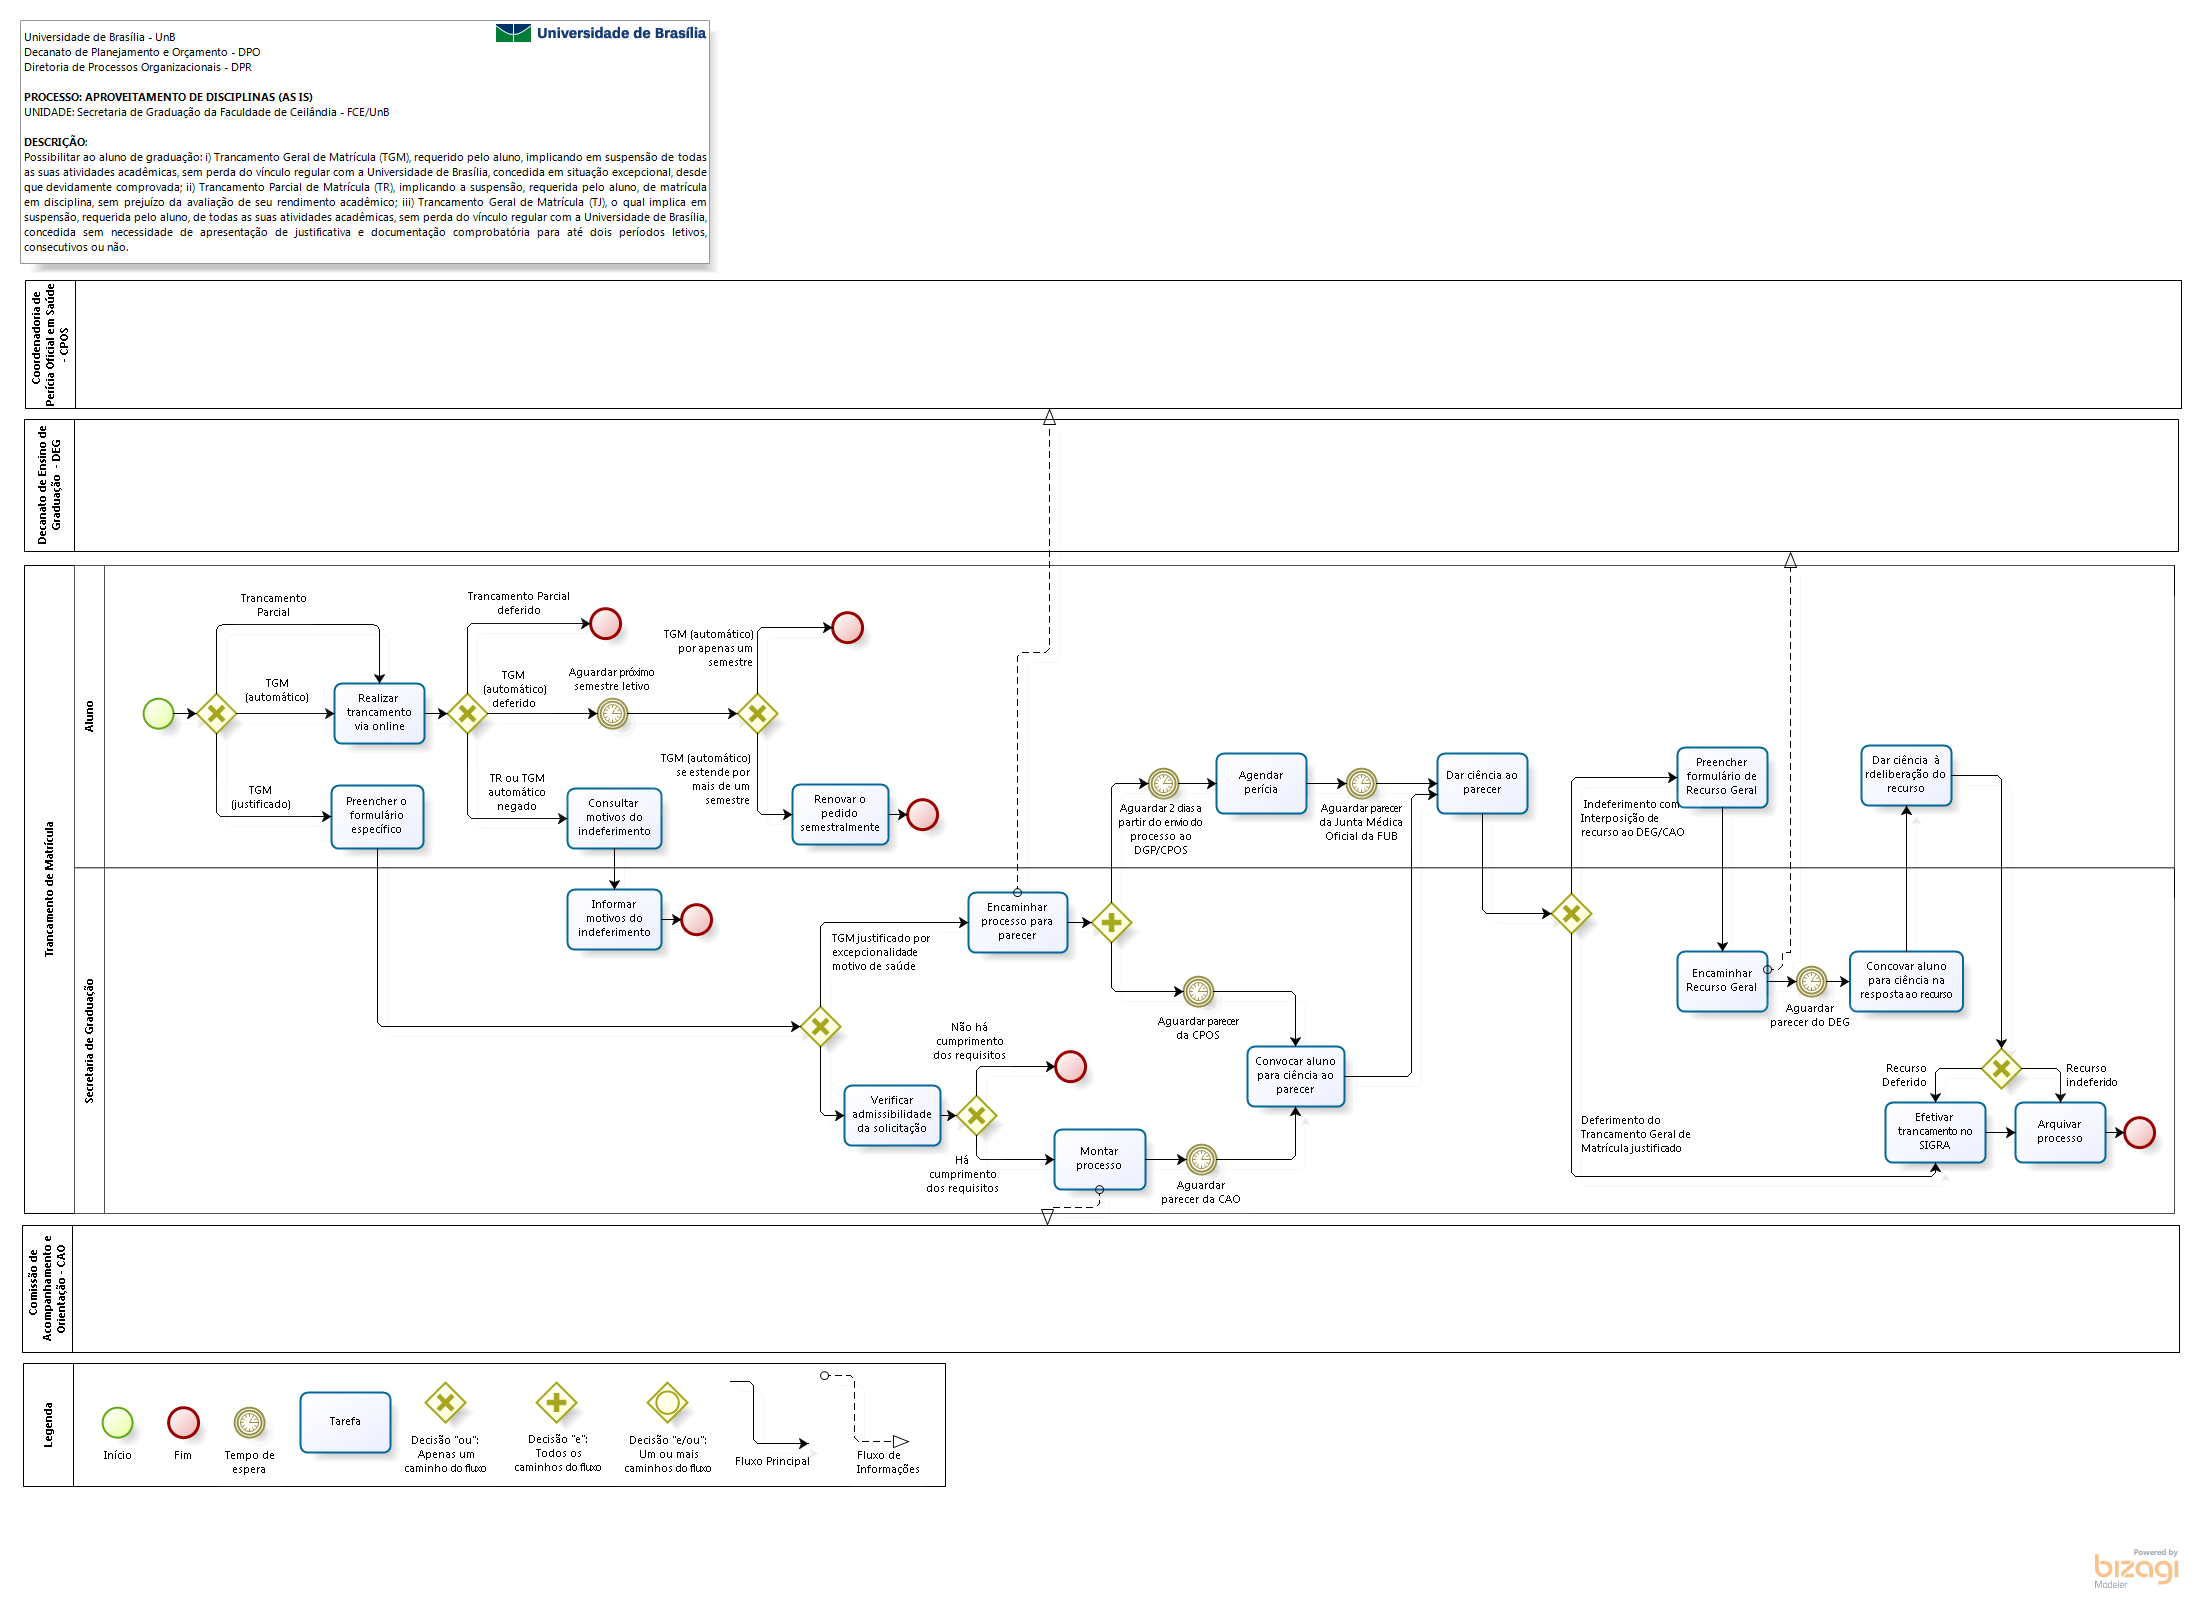Click the 'Decanato de Ensino de Graduação - DEG' lane header
Viewport: 2201px width, 1600px height.
pos(49,485)
